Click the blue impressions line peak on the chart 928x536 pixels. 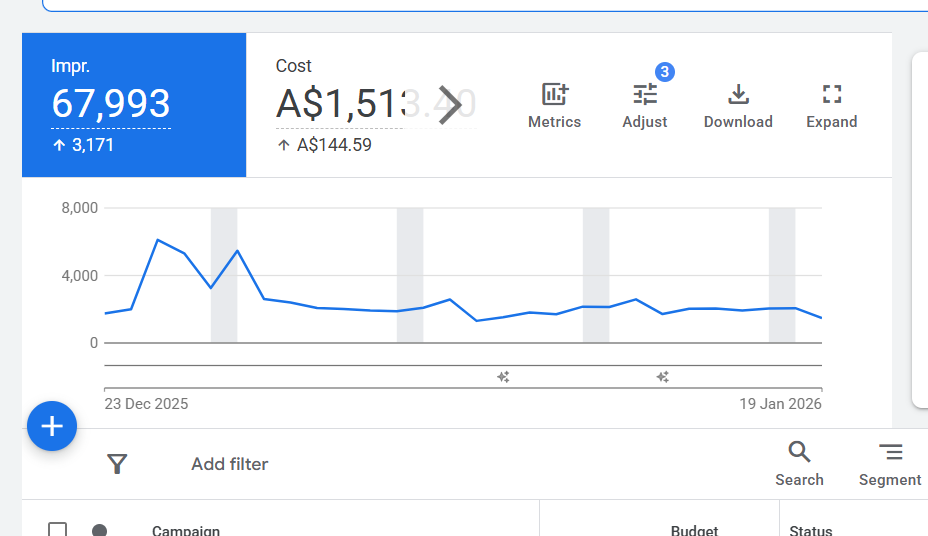157,240
